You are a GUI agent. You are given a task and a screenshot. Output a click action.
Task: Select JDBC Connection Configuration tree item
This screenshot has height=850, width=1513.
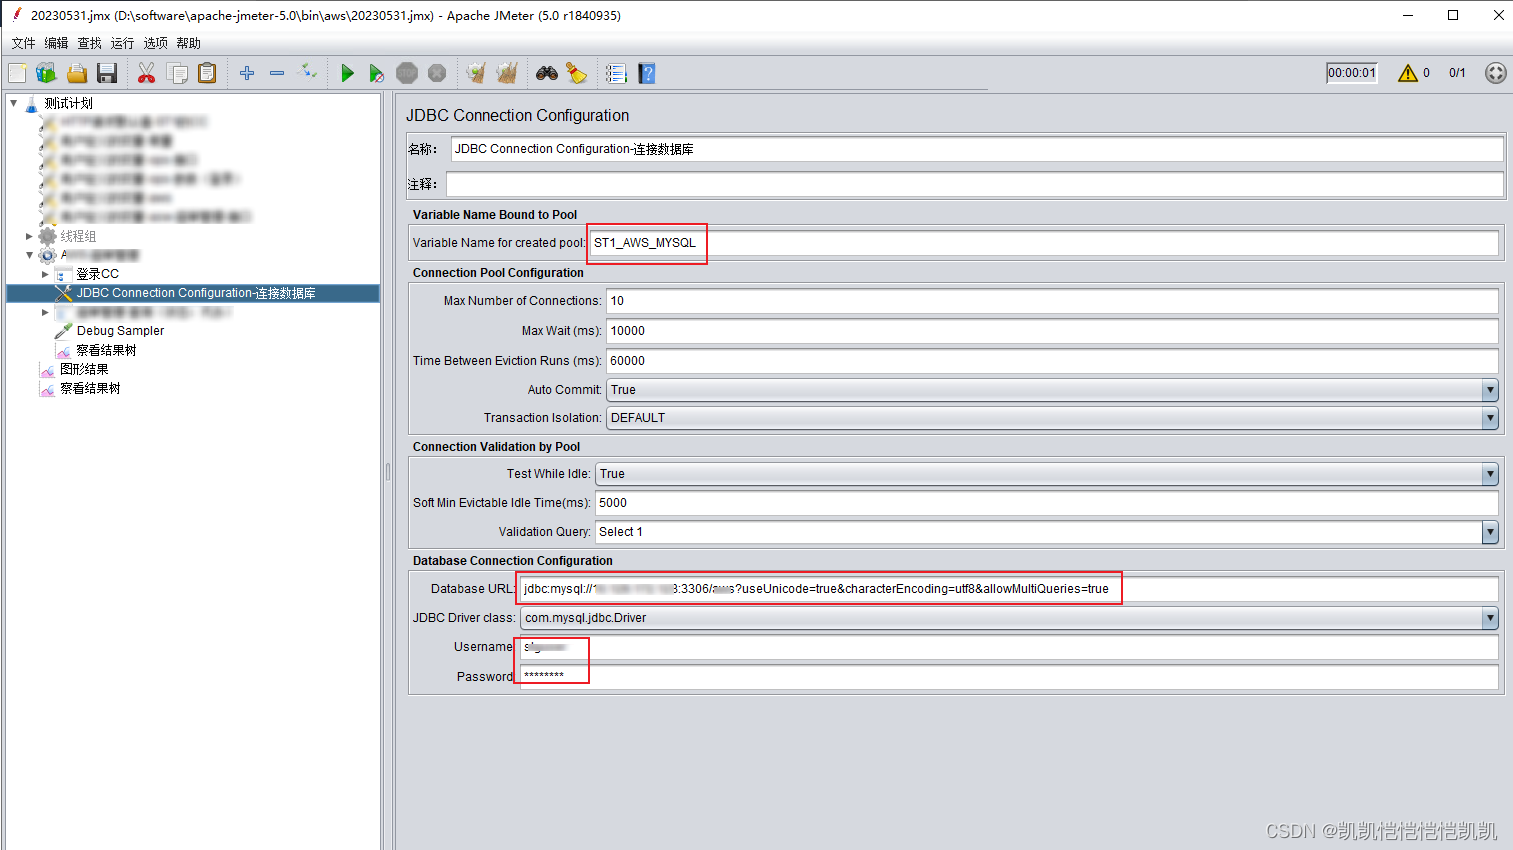point(196,293)
